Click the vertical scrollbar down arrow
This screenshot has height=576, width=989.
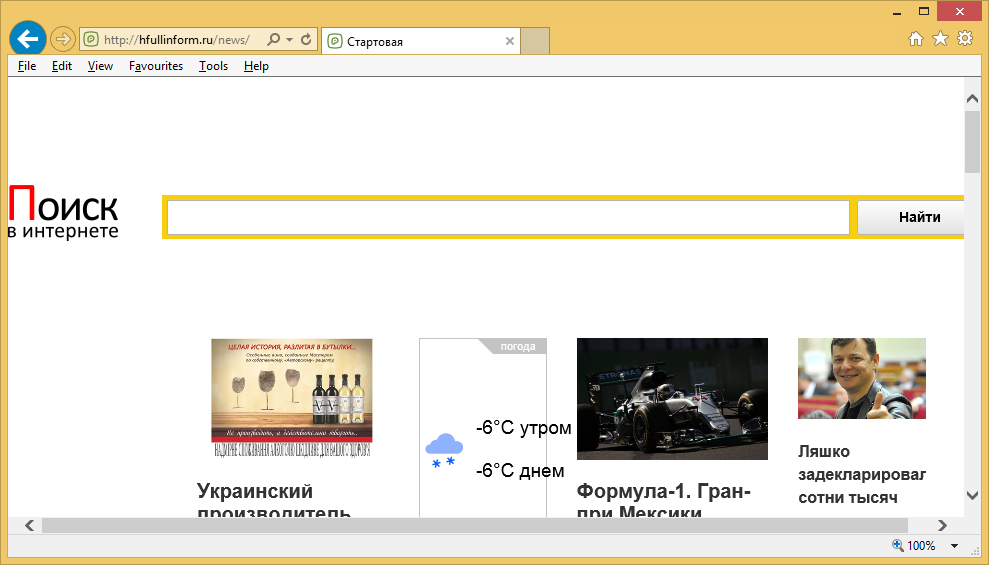(971, 495)
